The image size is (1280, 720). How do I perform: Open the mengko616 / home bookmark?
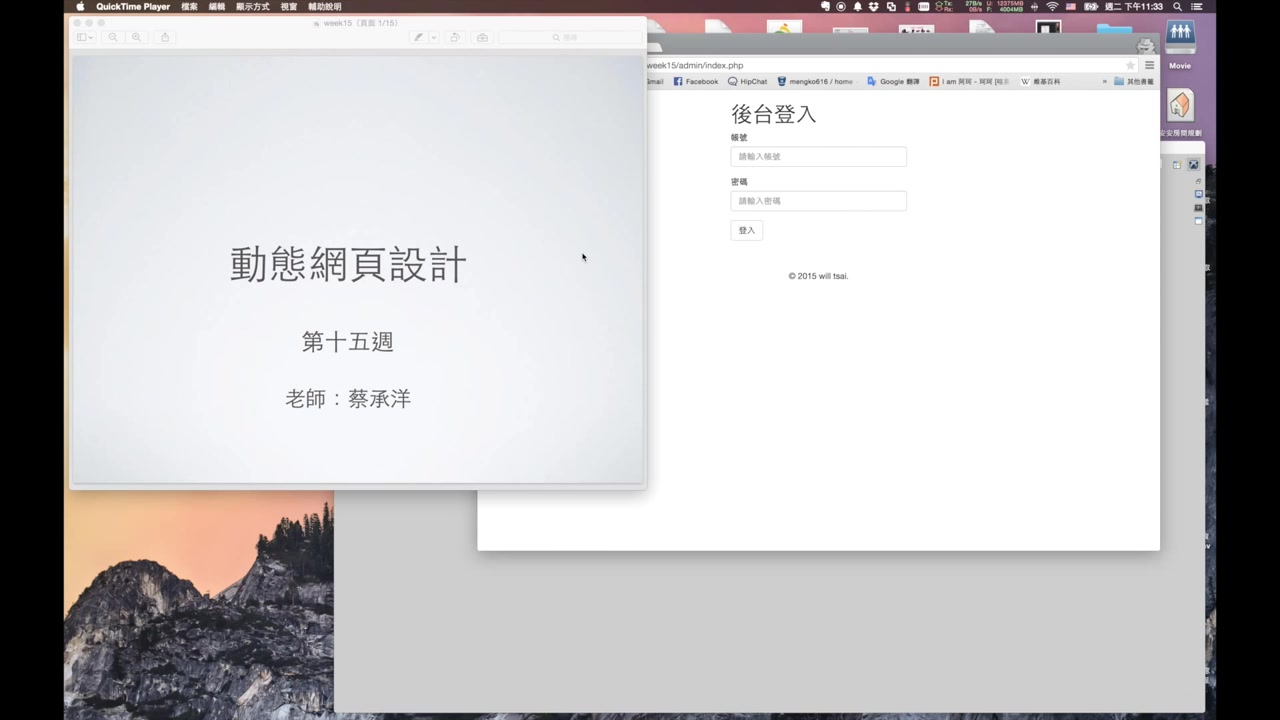click(815, 81)
